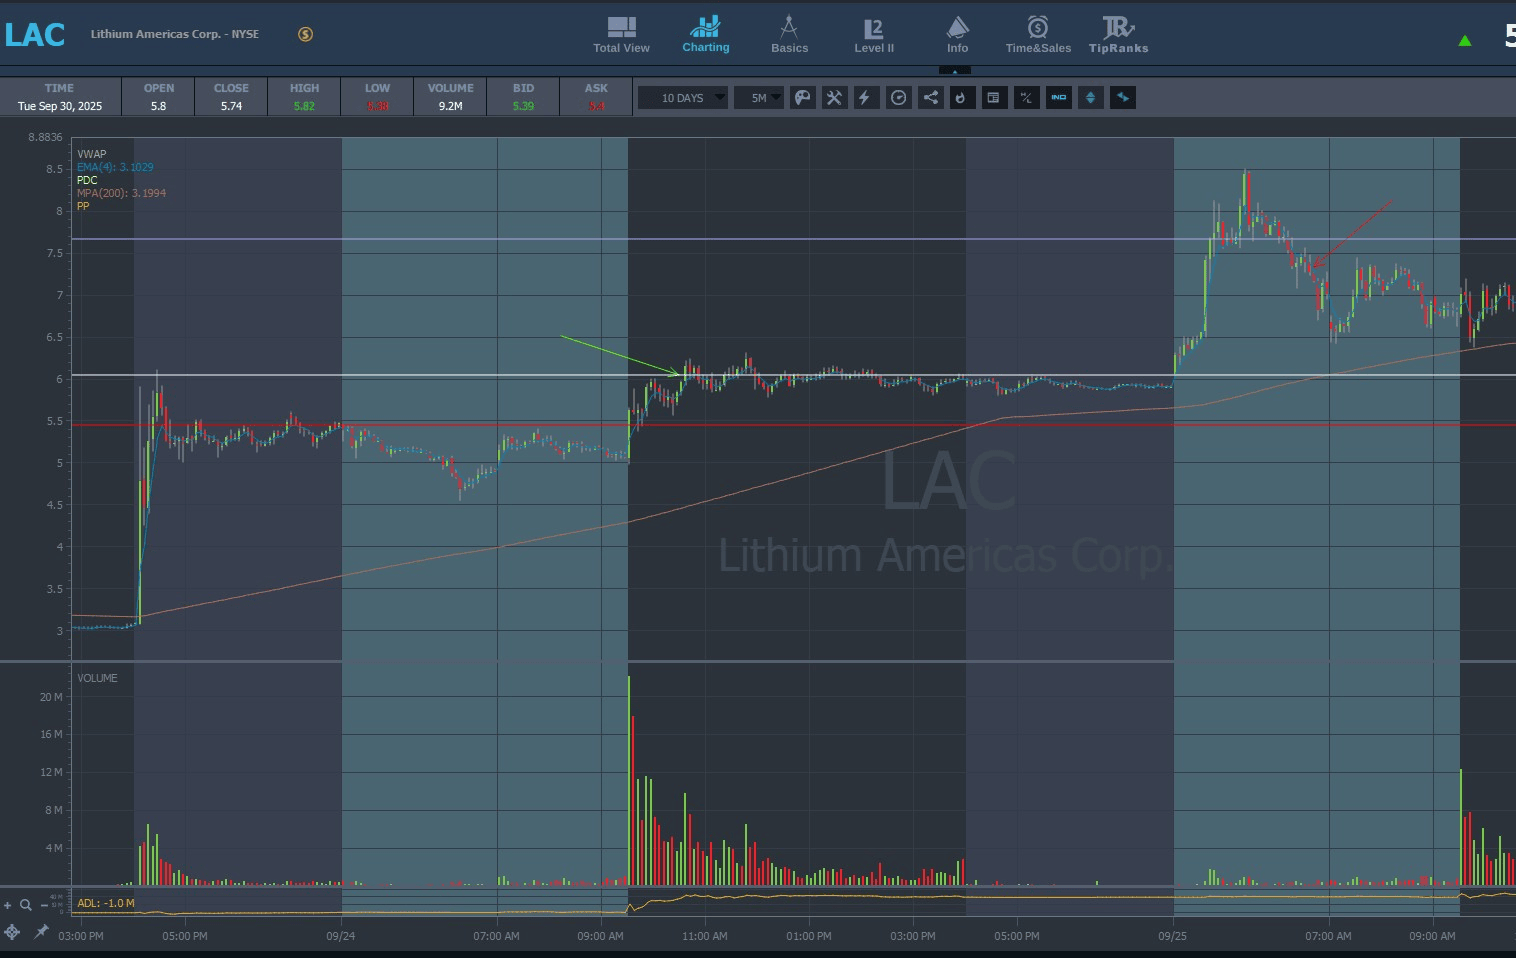The image size is (1516, 958).
Task: Click the VOLUME 9.2M quote cell
Action: (x=450, y=97)
